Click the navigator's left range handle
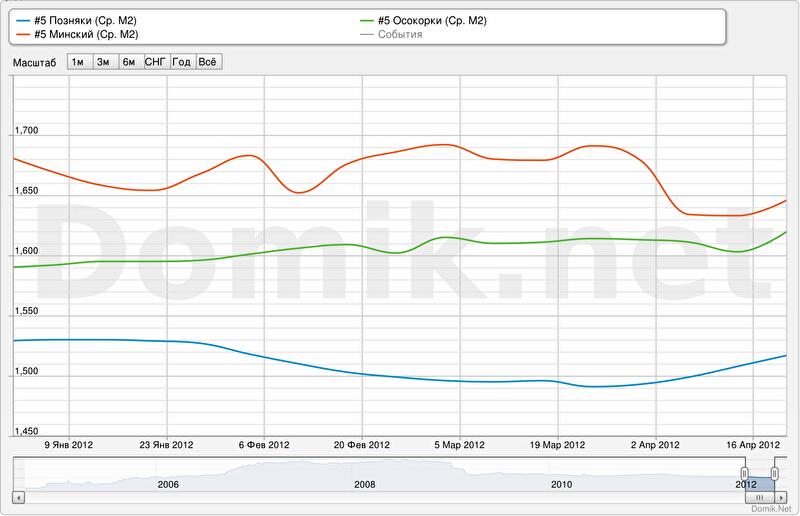Viewport: 800px width, 516px height. [x=744, y=473]
